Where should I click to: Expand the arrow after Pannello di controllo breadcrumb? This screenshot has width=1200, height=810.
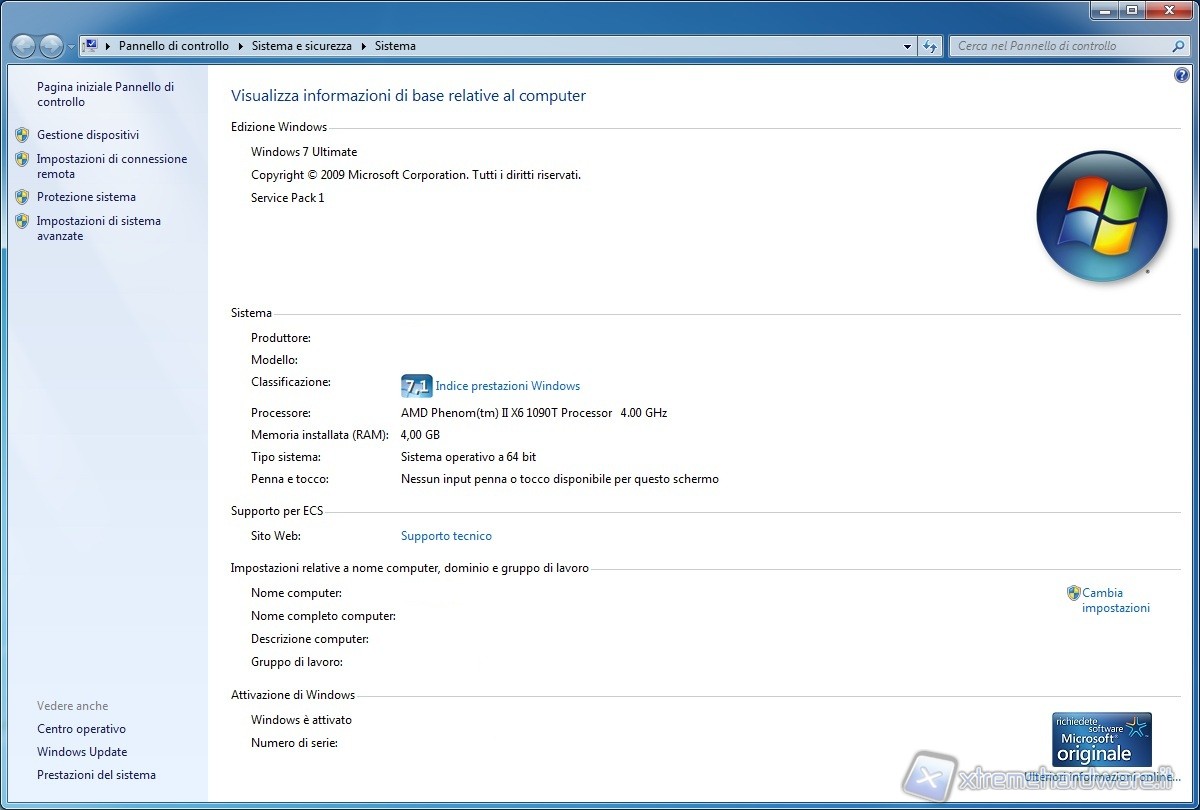pyautogui.click(x=240, y=46)
